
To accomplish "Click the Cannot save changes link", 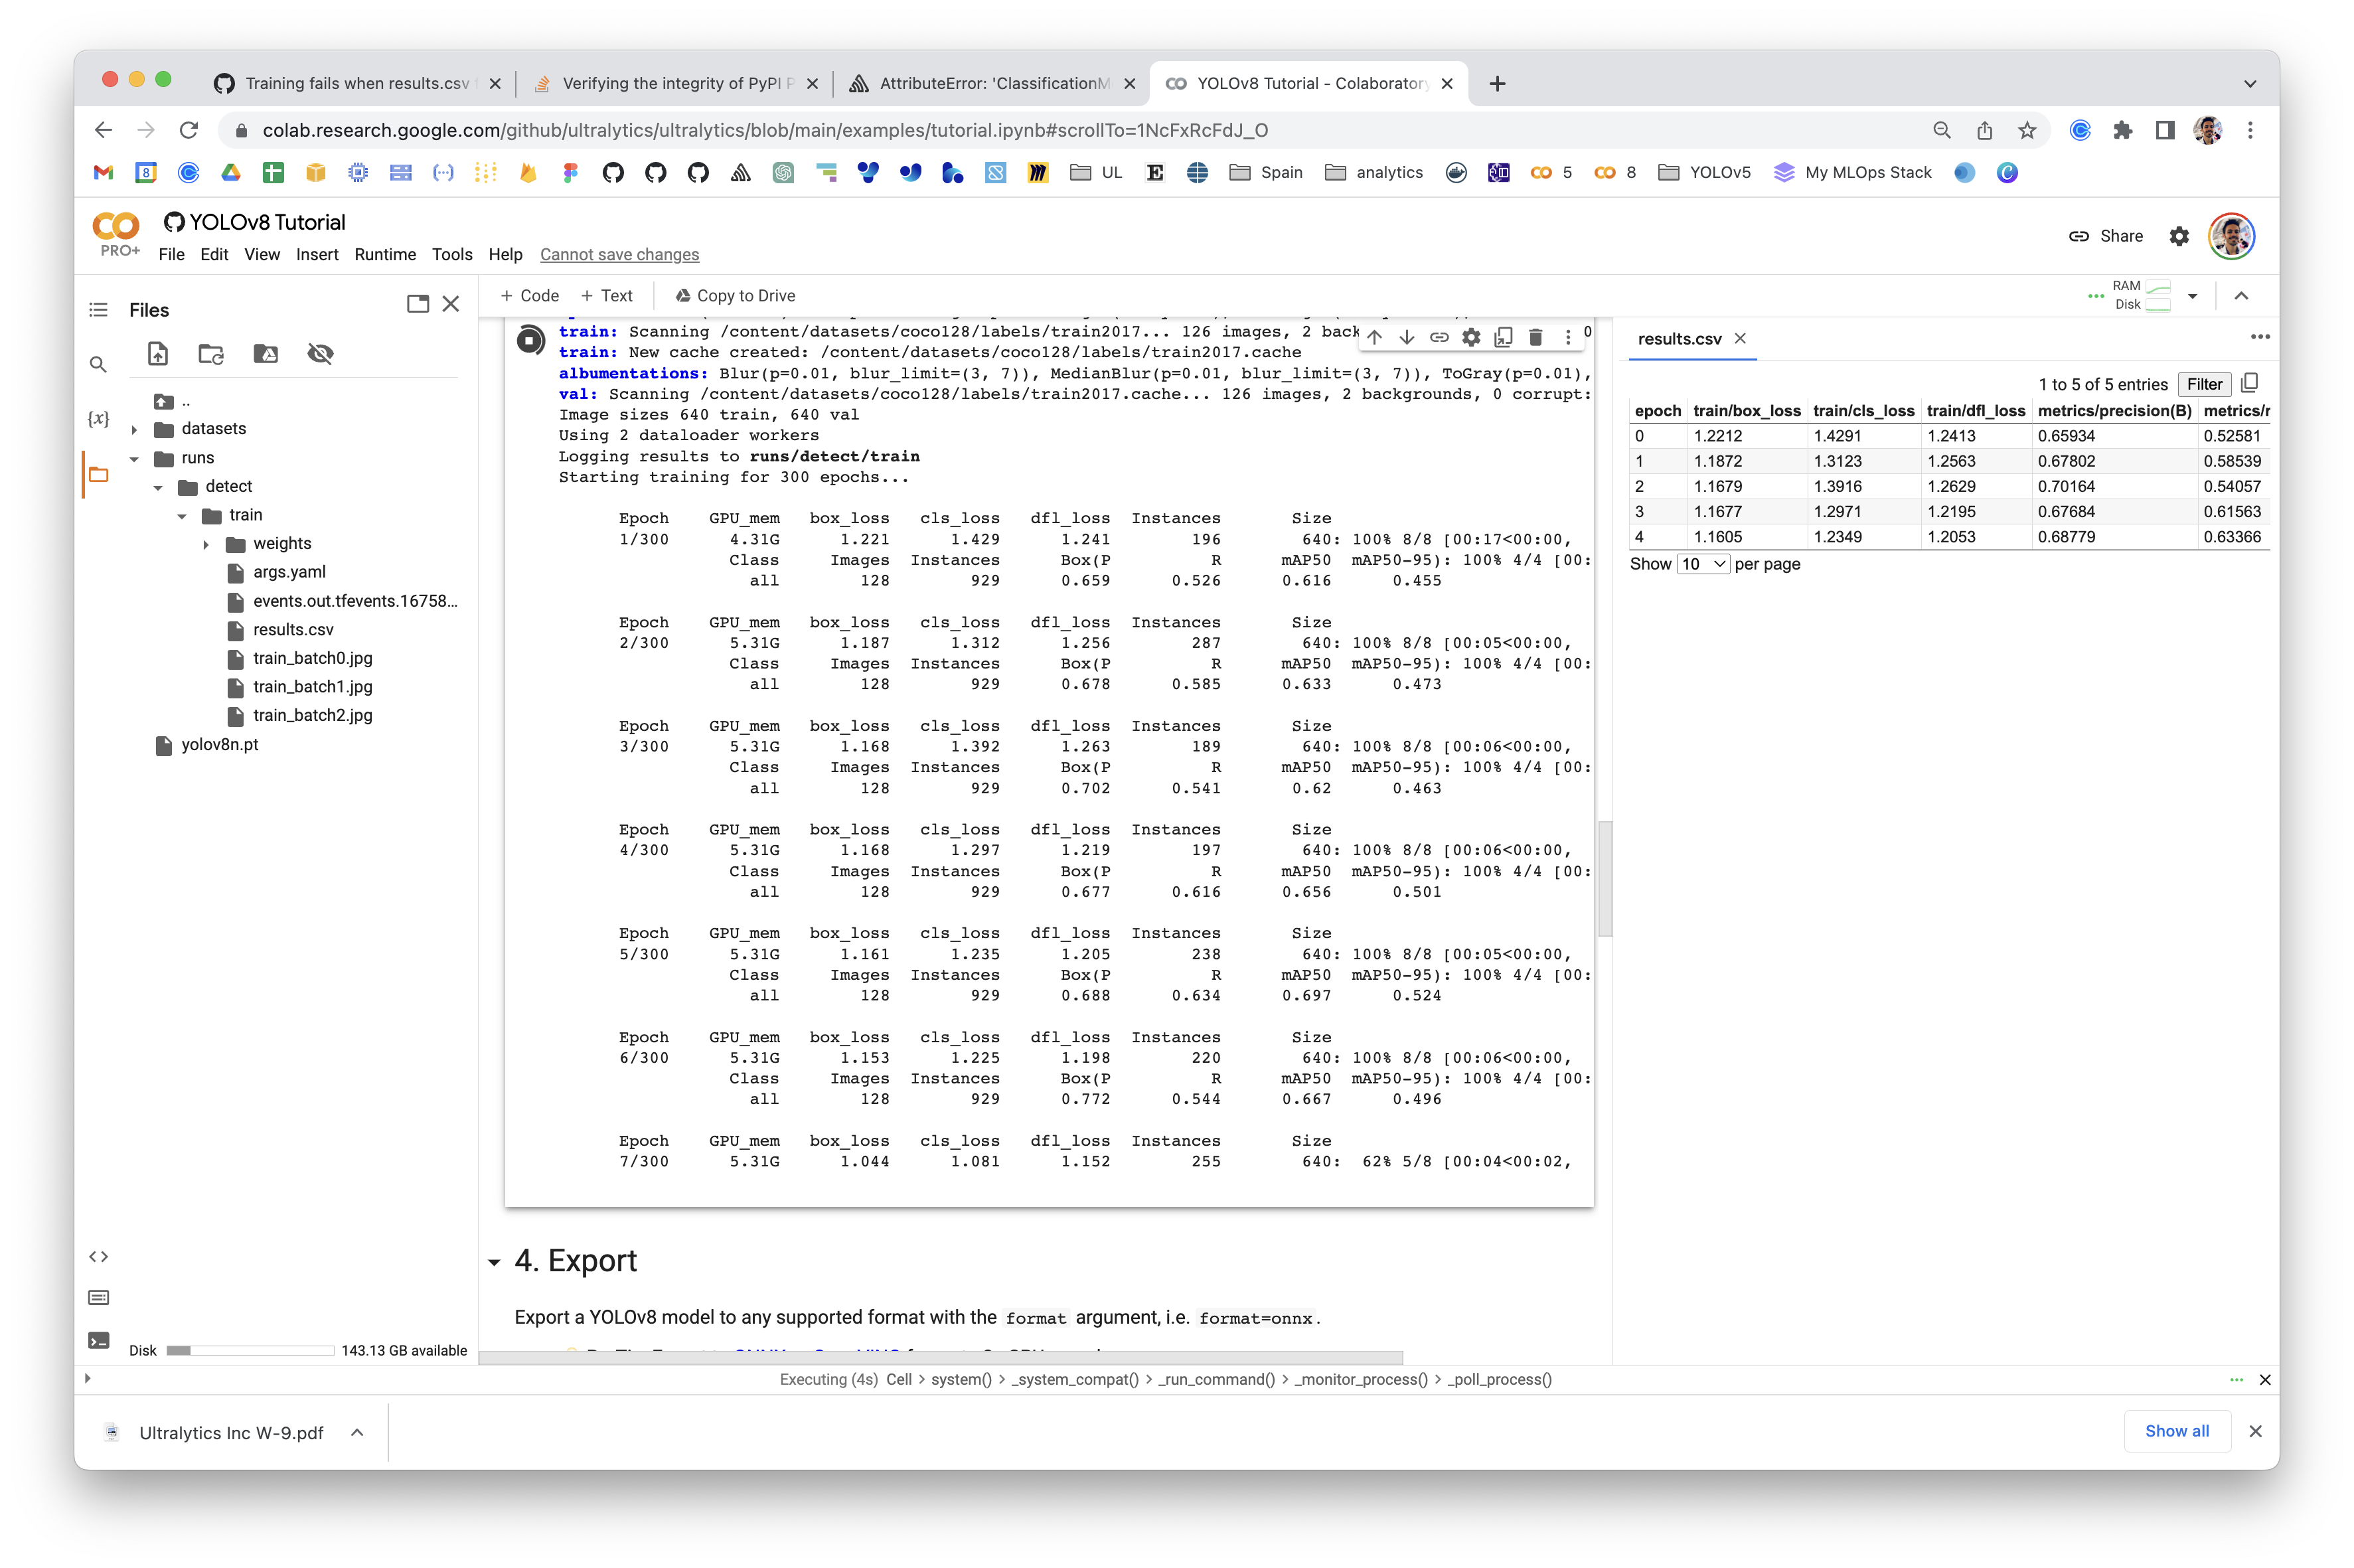I will point(619,254).
